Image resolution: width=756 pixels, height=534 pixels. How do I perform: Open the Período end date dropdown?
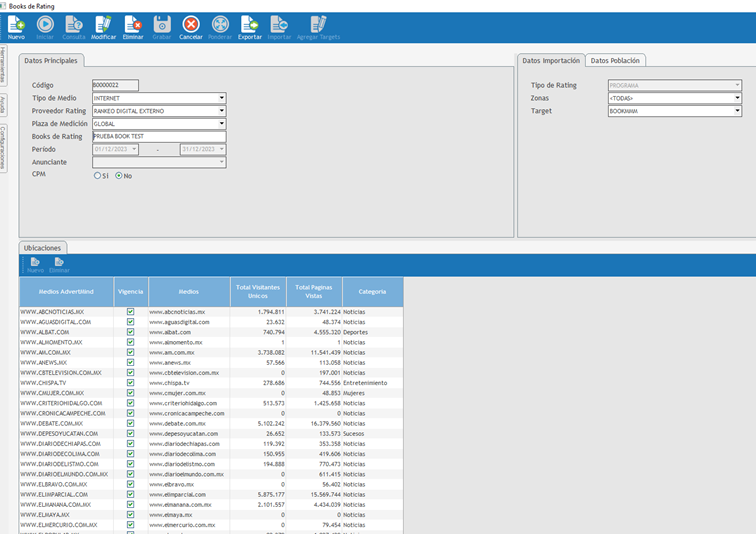coord(221,149)
